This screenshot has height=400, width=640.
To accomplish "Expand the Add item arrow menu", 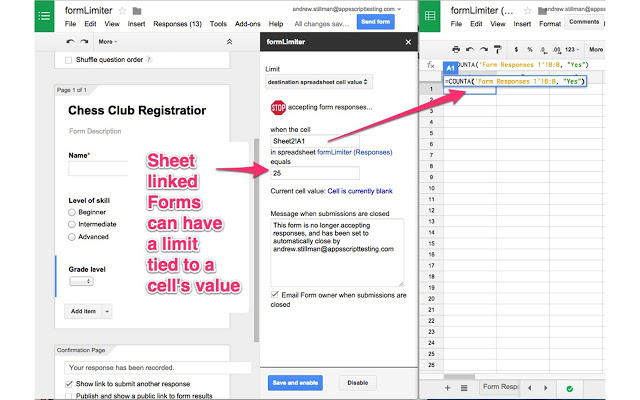I will (107, 311).
